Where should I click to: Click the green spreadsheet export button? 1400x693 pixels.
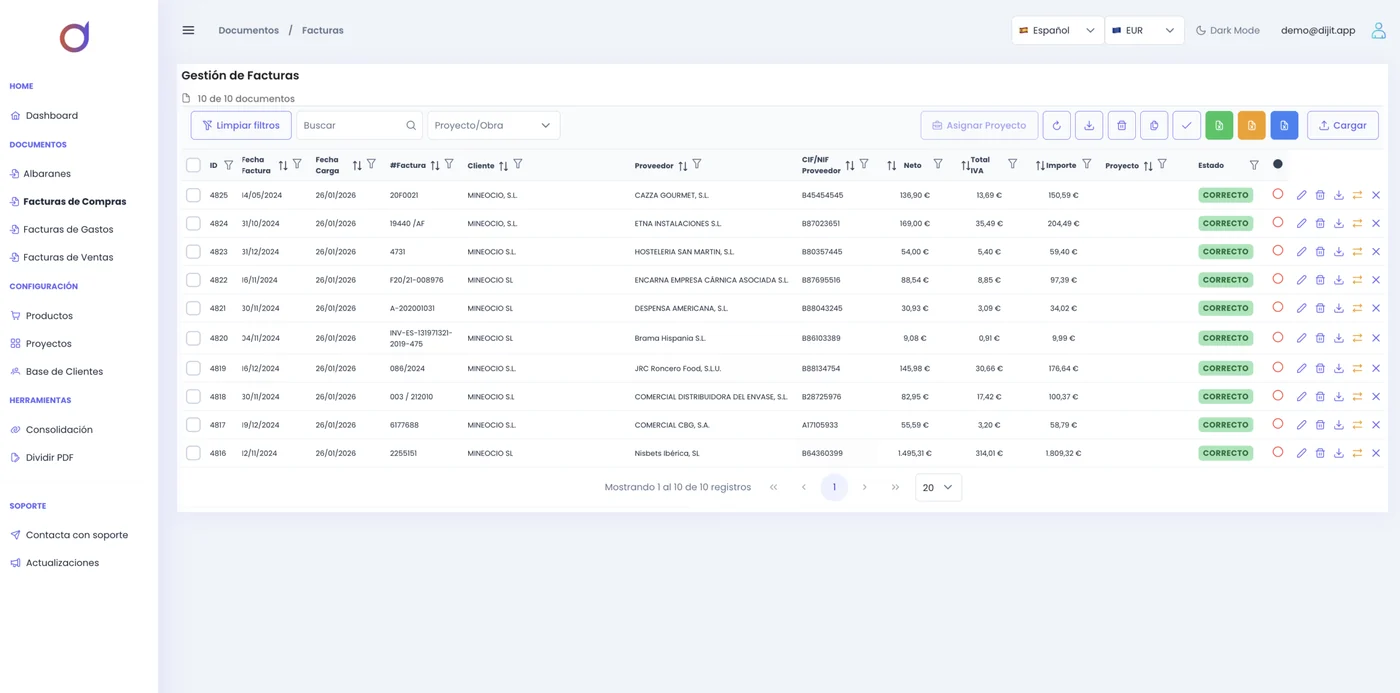point(1219,125)
